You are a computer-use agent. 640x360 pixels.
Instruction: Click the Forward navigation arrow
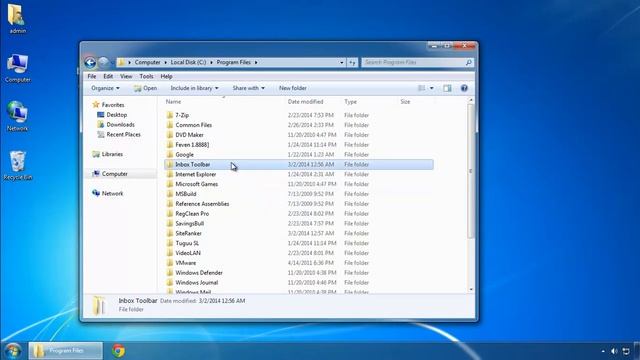(x=104, y=62)
